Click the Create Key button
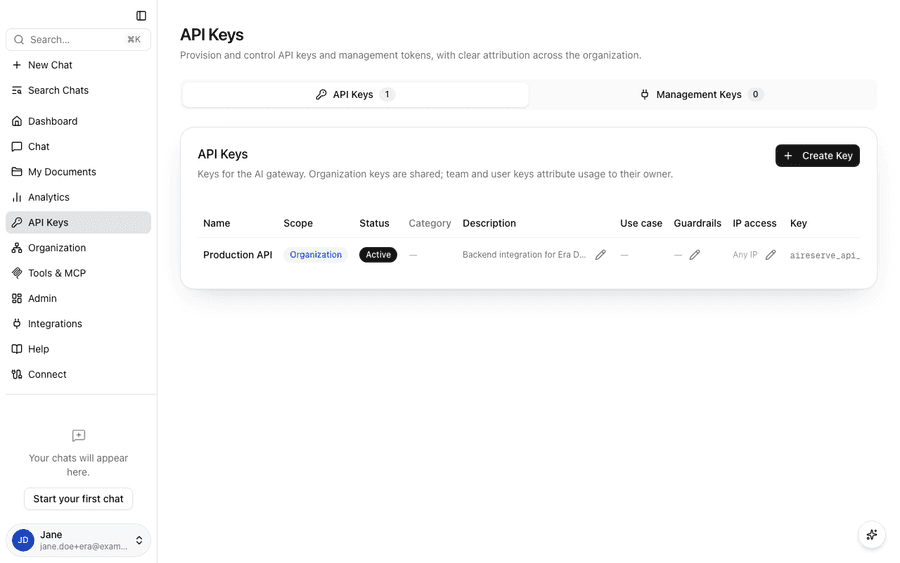Viewport: 900px width, 563px height. (817, 156)
